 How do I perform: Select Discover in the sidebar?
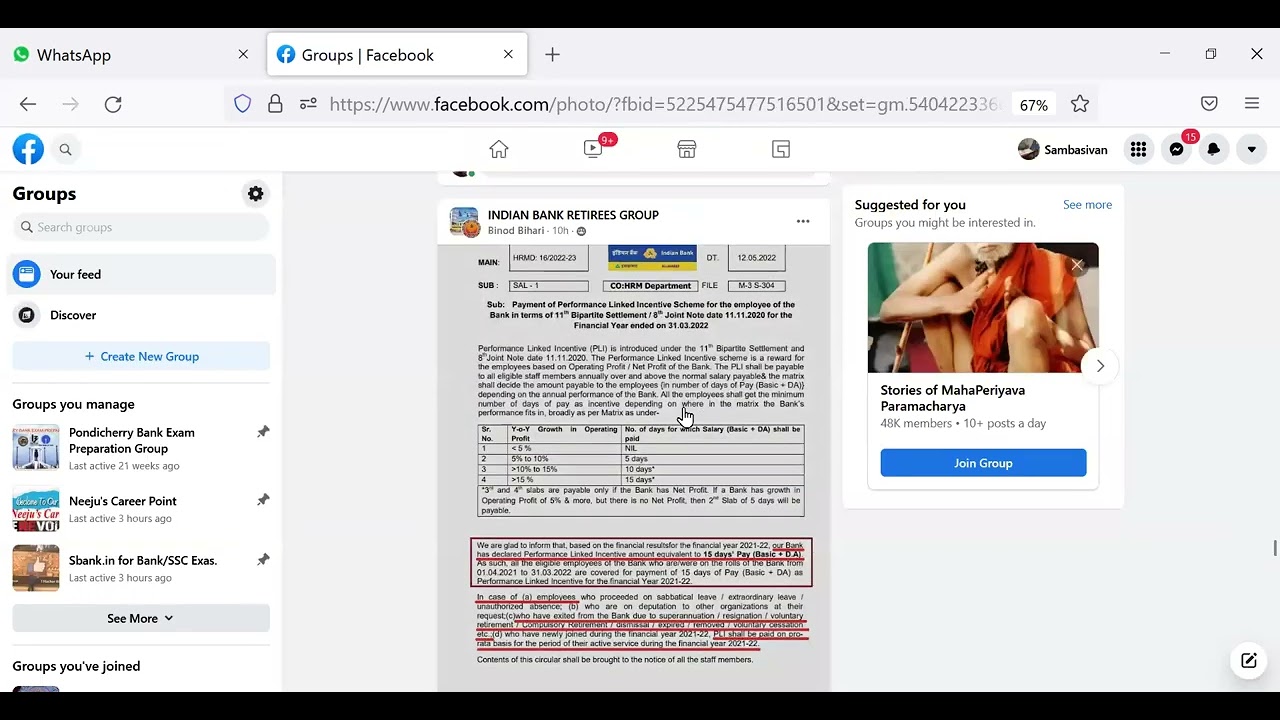pyautogui.click(x=141, y=315)
